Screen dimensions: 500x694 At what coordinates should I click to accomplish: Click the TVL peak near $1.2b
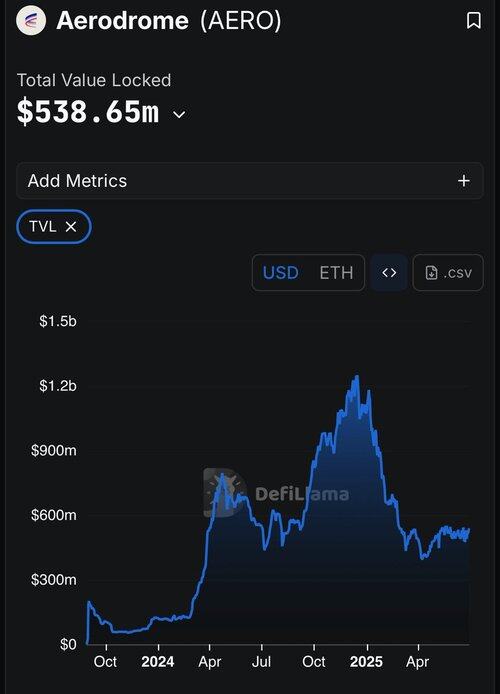point(356,377)
